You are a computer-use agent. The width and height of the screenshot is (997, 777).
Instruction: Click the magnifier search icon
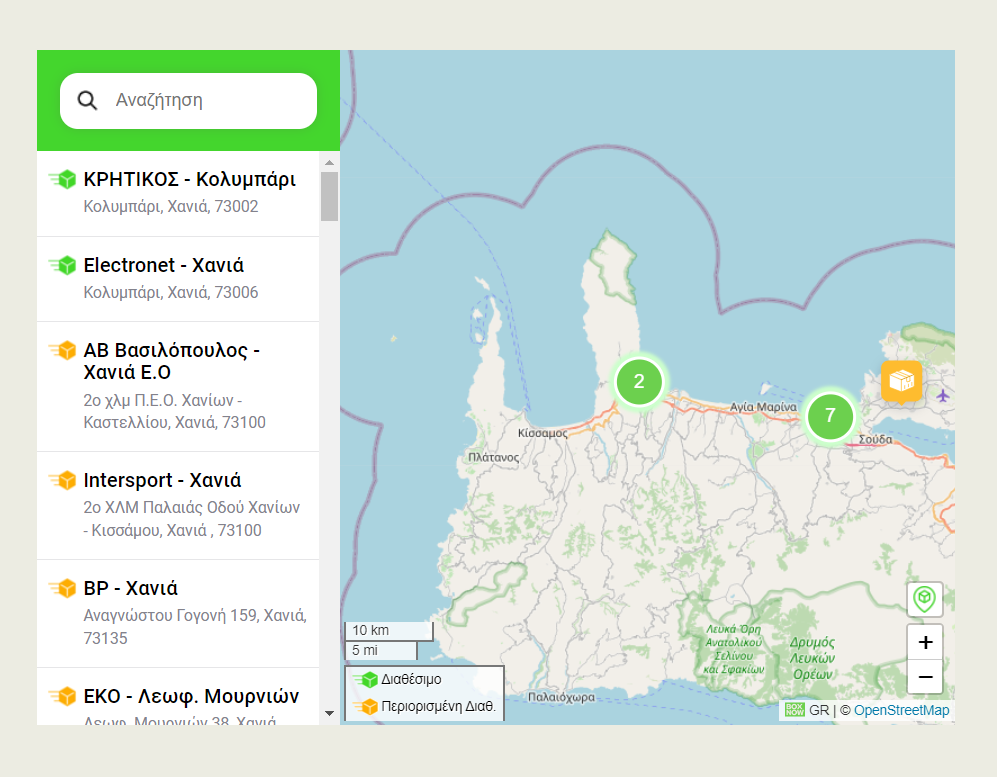click(x=88, y=101)
